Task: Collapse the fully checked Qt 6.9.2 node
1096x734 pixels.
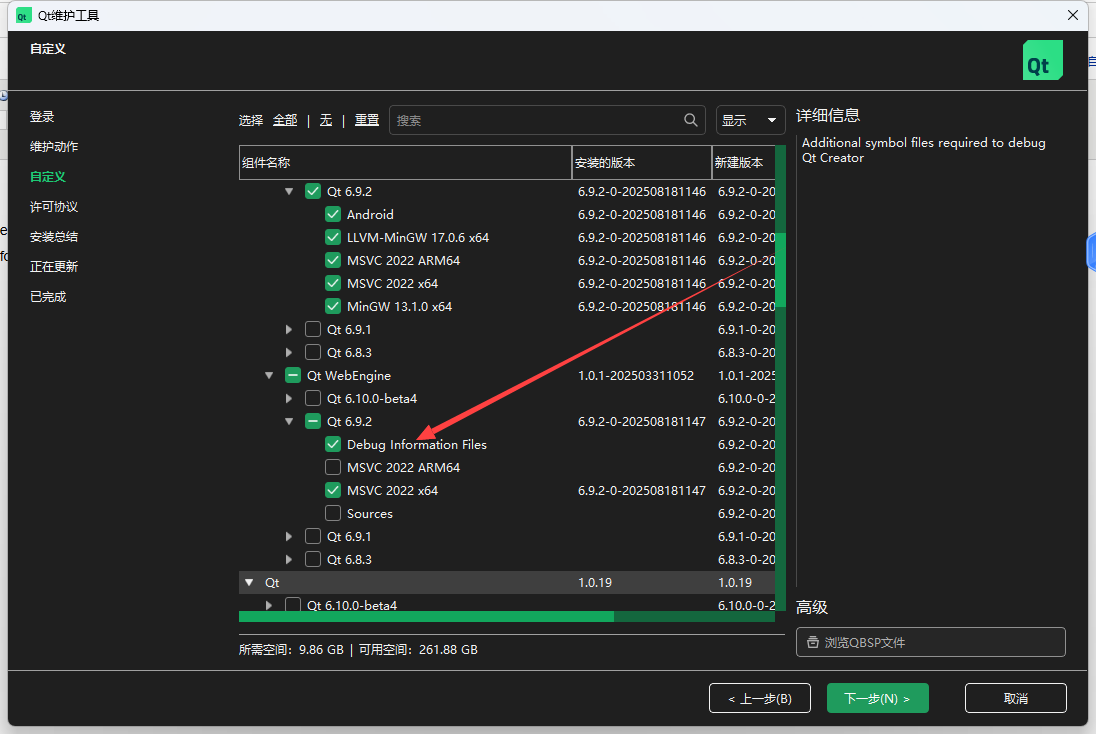Action: 289,192
